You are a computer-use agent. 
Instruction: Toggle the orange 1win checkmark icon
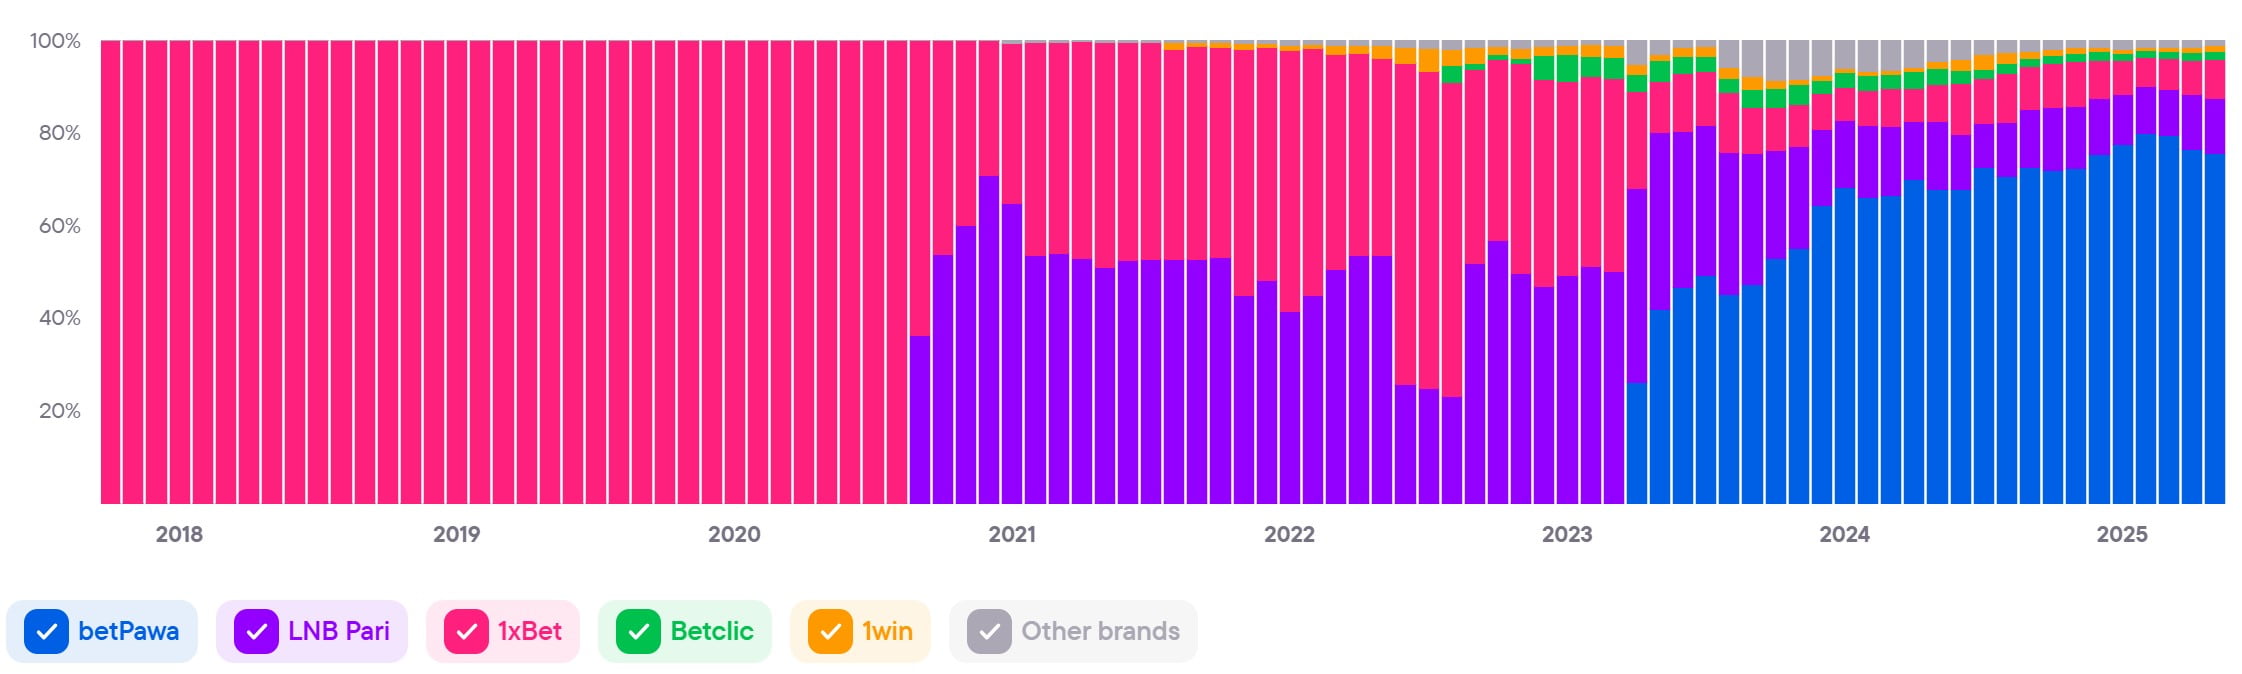click(830, 632)
